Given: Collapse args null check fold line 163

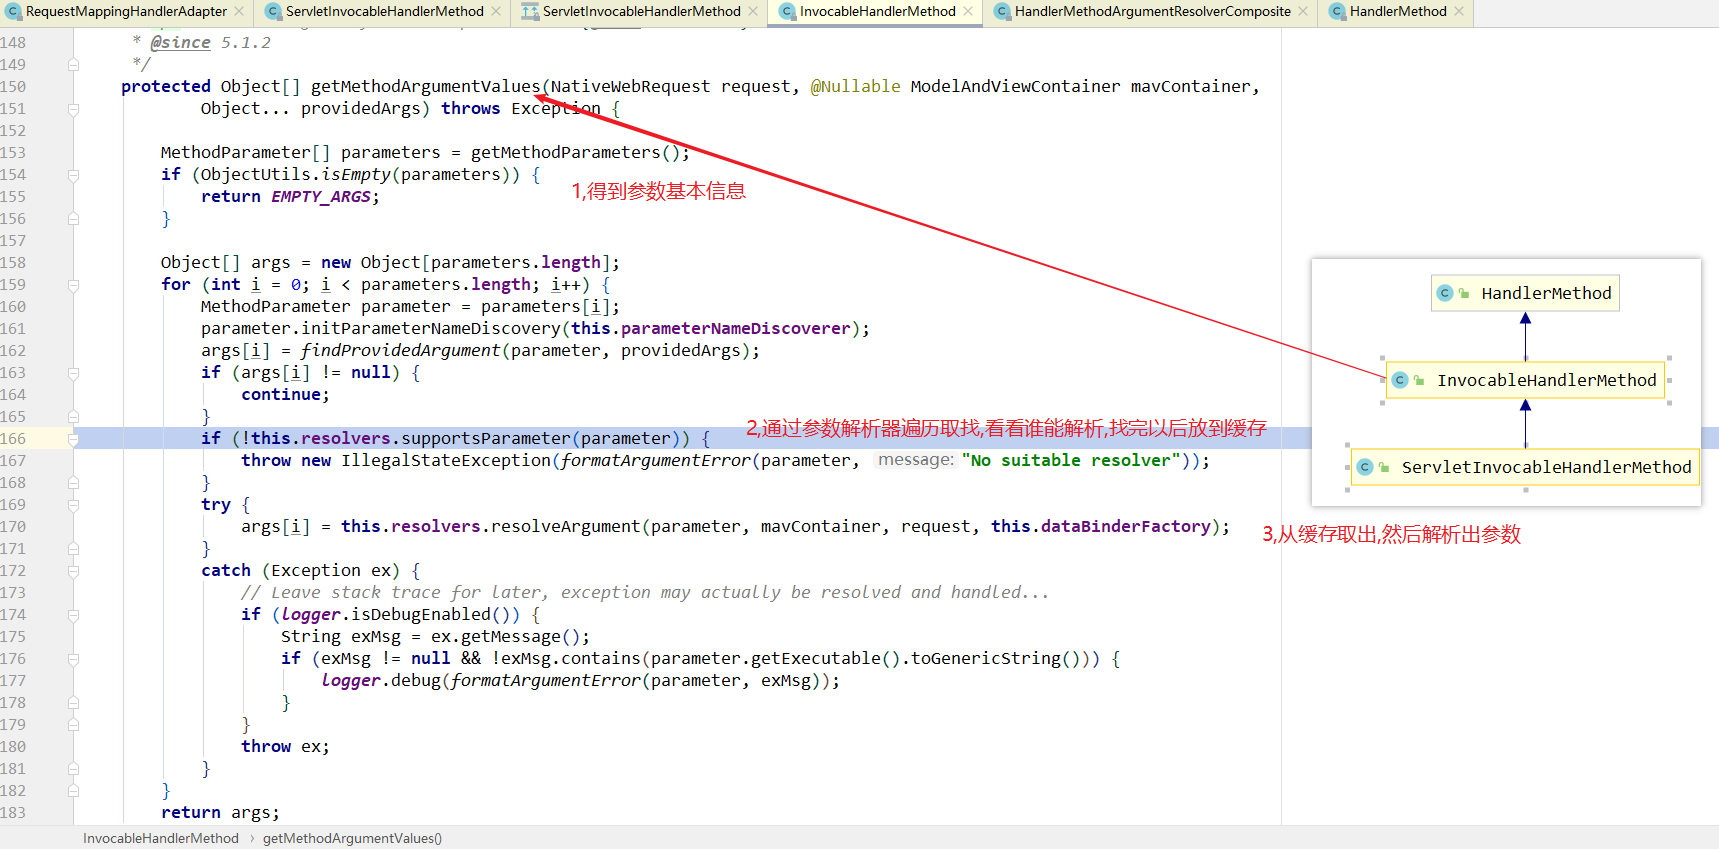Looking at the screenshot, I should click(x=73, y=372).
